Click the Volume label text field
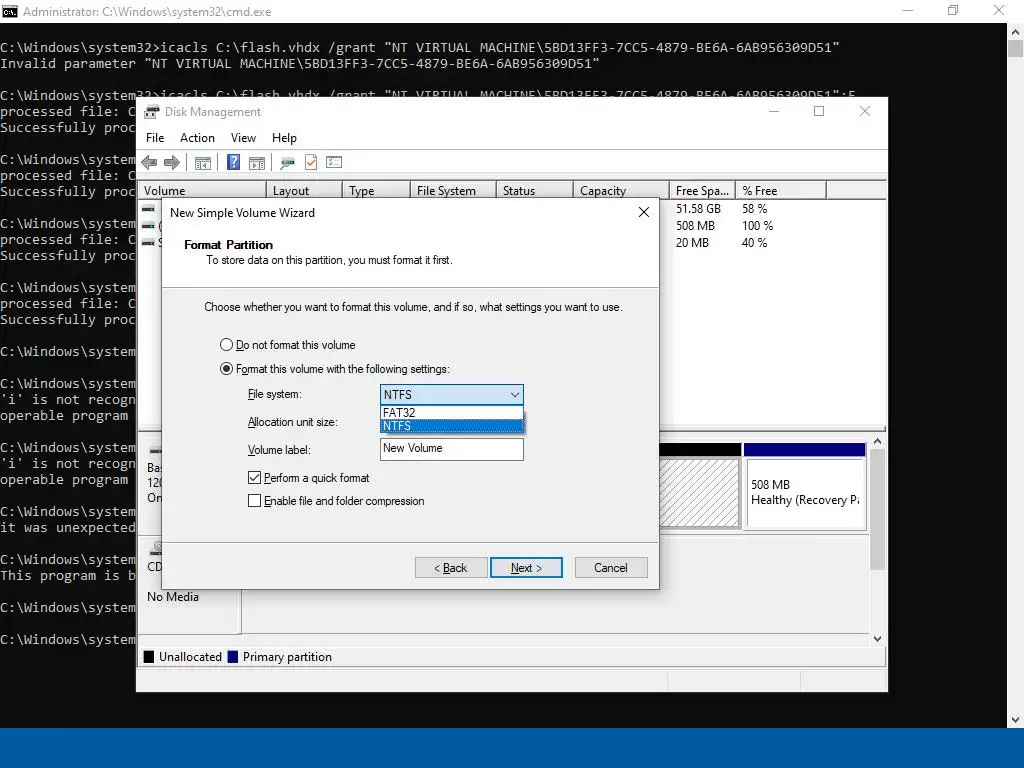This screenshot has width=1024, height=768. pos(452,449)
